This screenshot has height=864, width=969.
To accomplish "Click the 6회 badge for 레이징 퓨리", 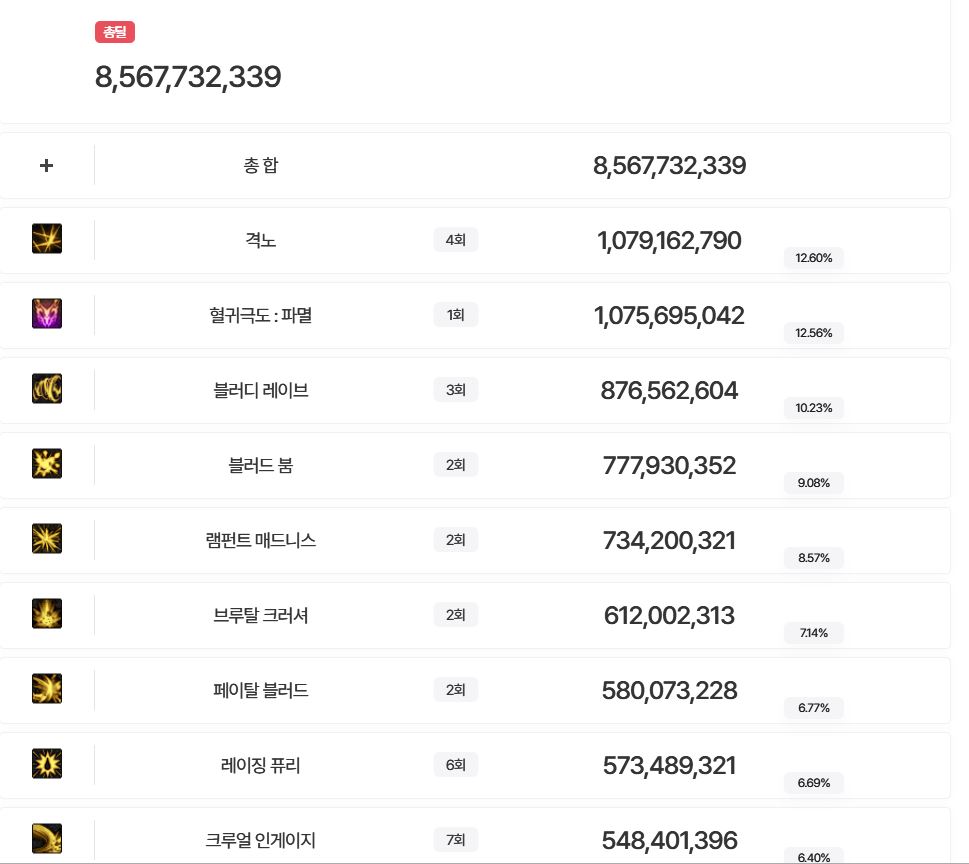I will tap(456, 765).
